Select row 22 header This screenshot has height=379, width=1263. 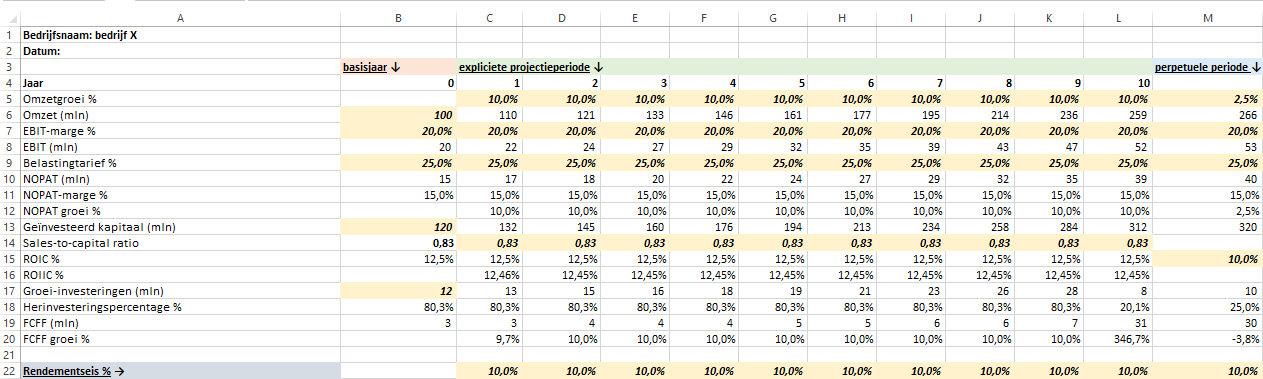pyautogui.click(x=9, y=370)
